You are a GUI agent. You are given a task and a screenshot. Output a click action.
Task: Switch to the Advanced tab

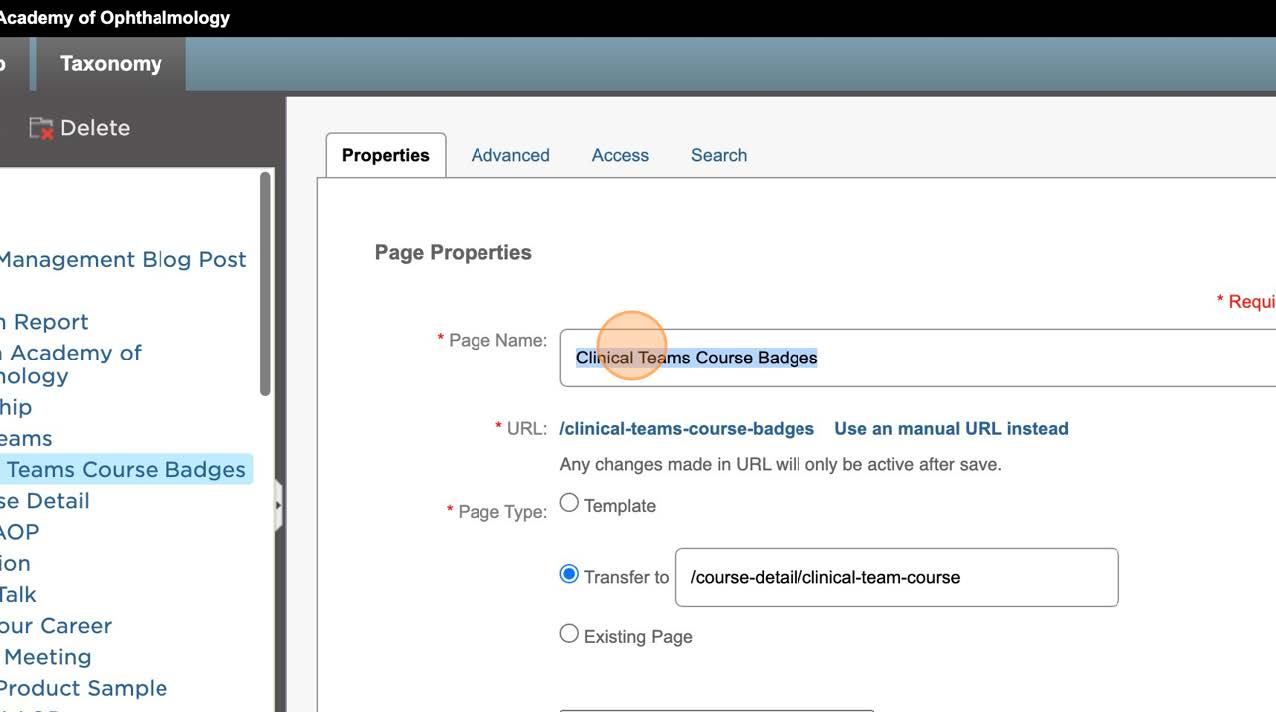pos(510,155)
